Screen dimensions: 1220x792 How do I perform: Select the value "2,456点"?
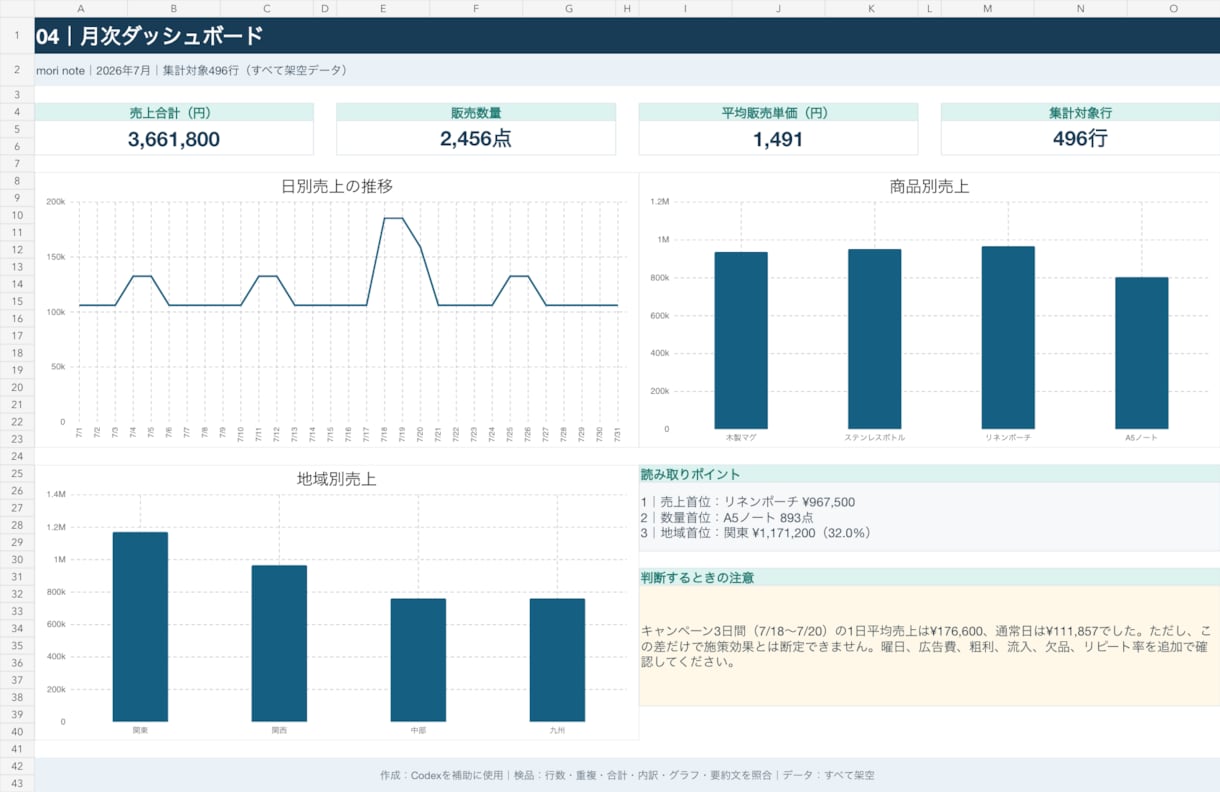(476, 139)
